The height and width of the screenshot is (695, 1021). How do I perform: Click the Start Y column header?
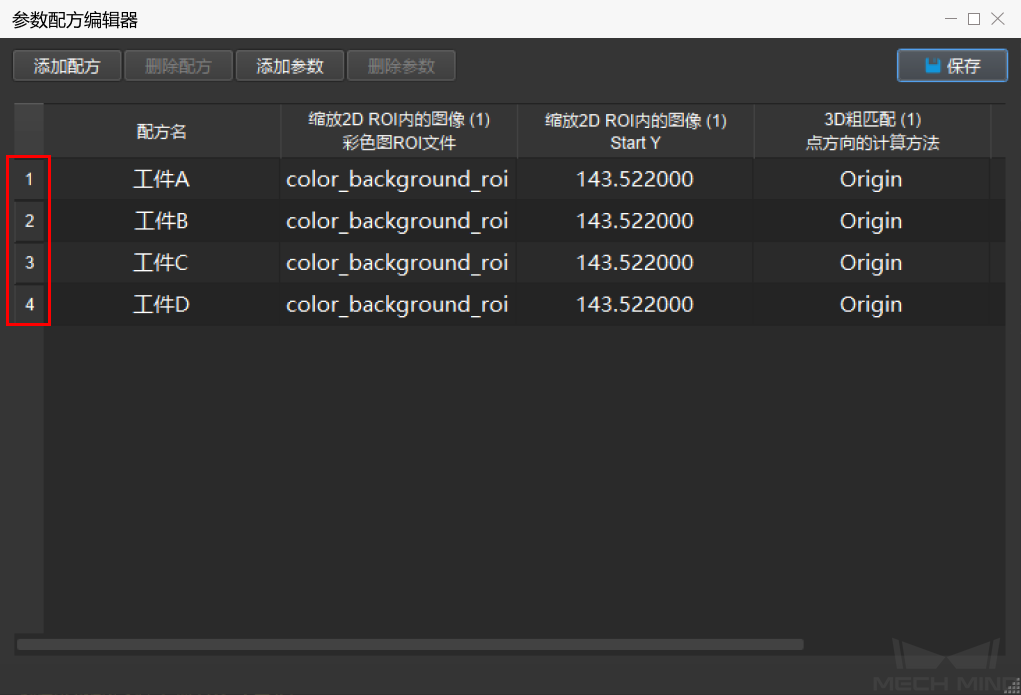click(x=635, y=132)
